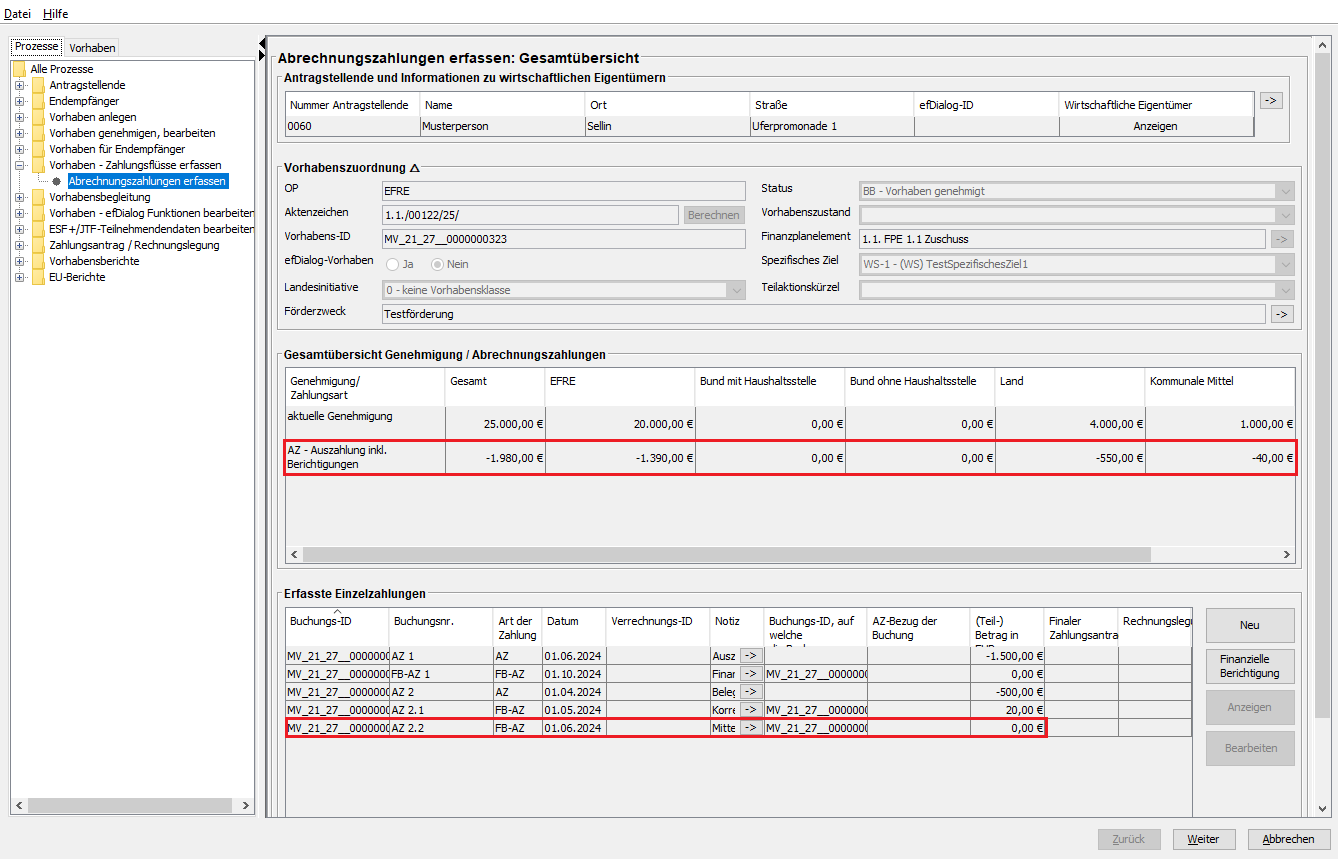
Task: Expand the Vorhabensberichte tree node
Action: 19,261
